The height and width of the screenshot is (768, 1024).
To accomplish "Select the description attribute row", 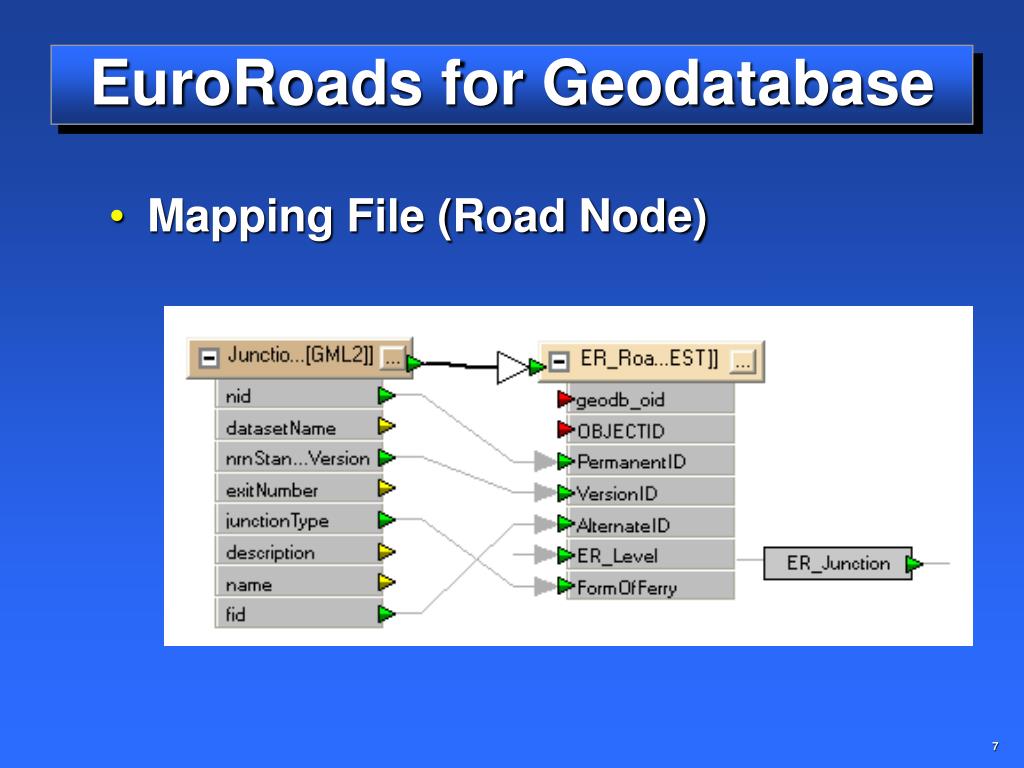I will tap(298, 552).
